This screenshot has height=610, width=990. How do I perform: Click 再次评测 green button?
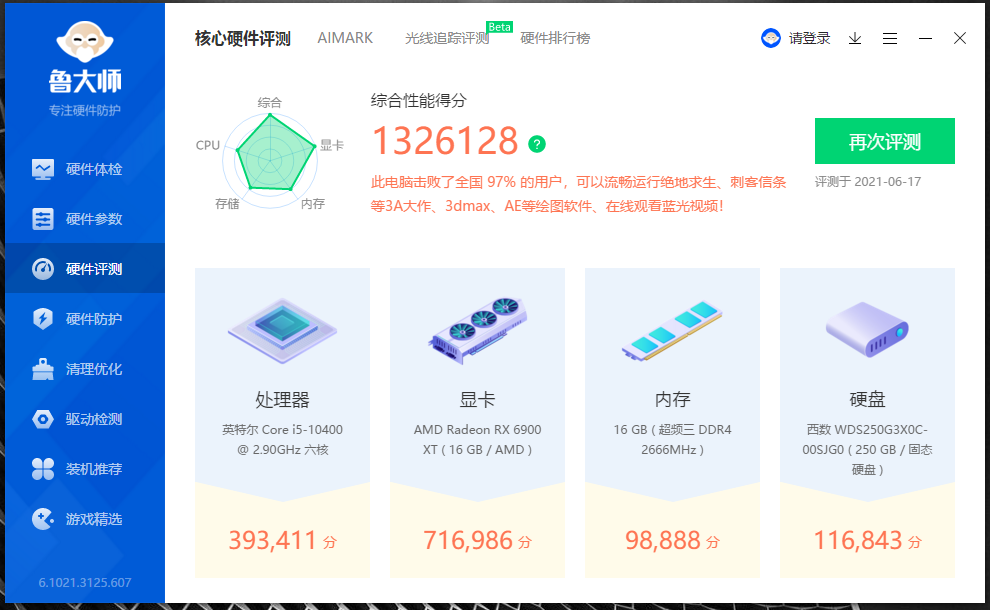click(x=885, y=141)
